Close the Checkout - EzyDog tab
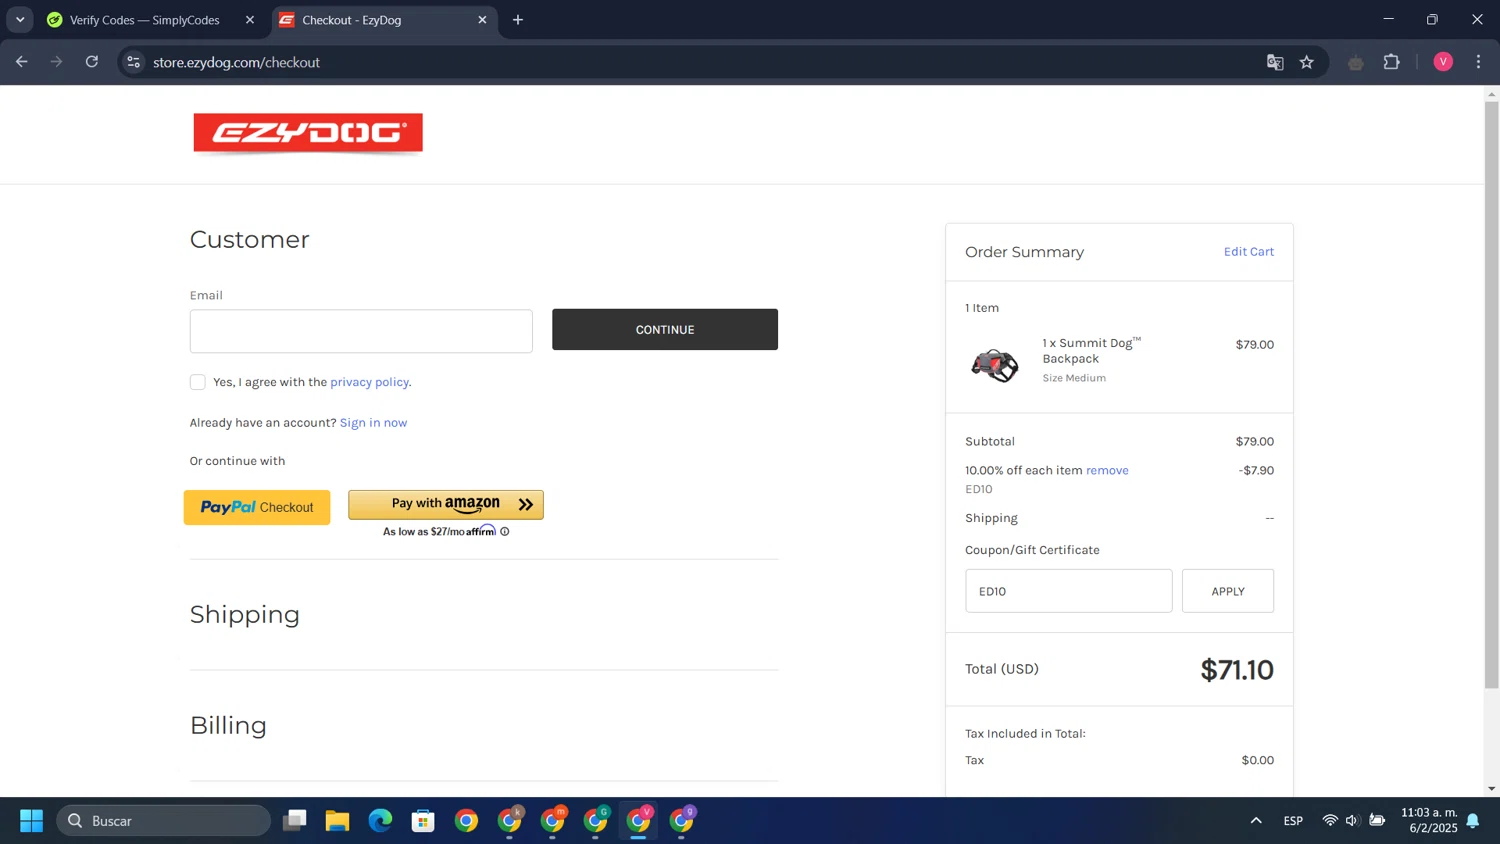Viewport: 1500px width, 844px height. pyautogui.click(x=482, y=20)
